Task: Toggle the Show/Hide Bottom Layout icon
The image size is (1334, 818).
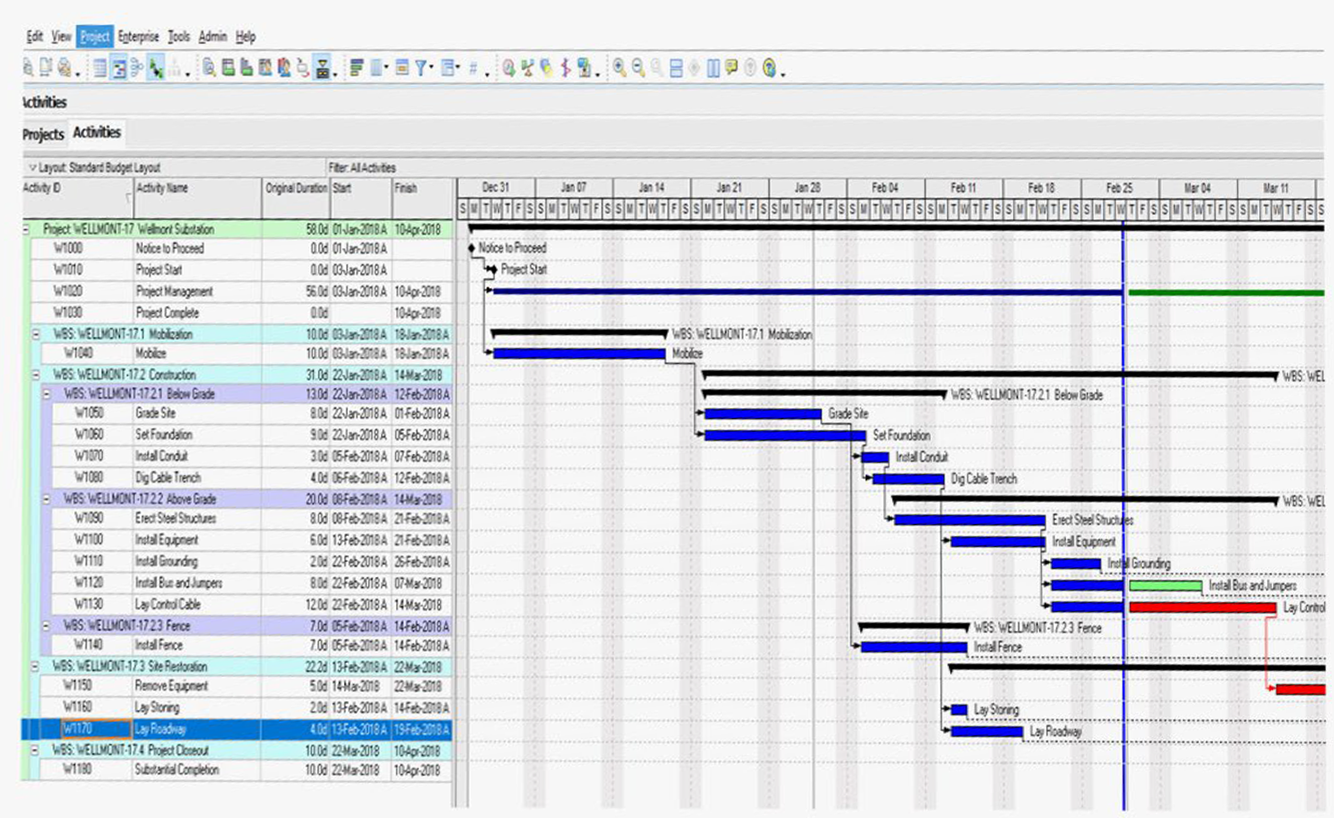Action: click(x=321, y=69)
